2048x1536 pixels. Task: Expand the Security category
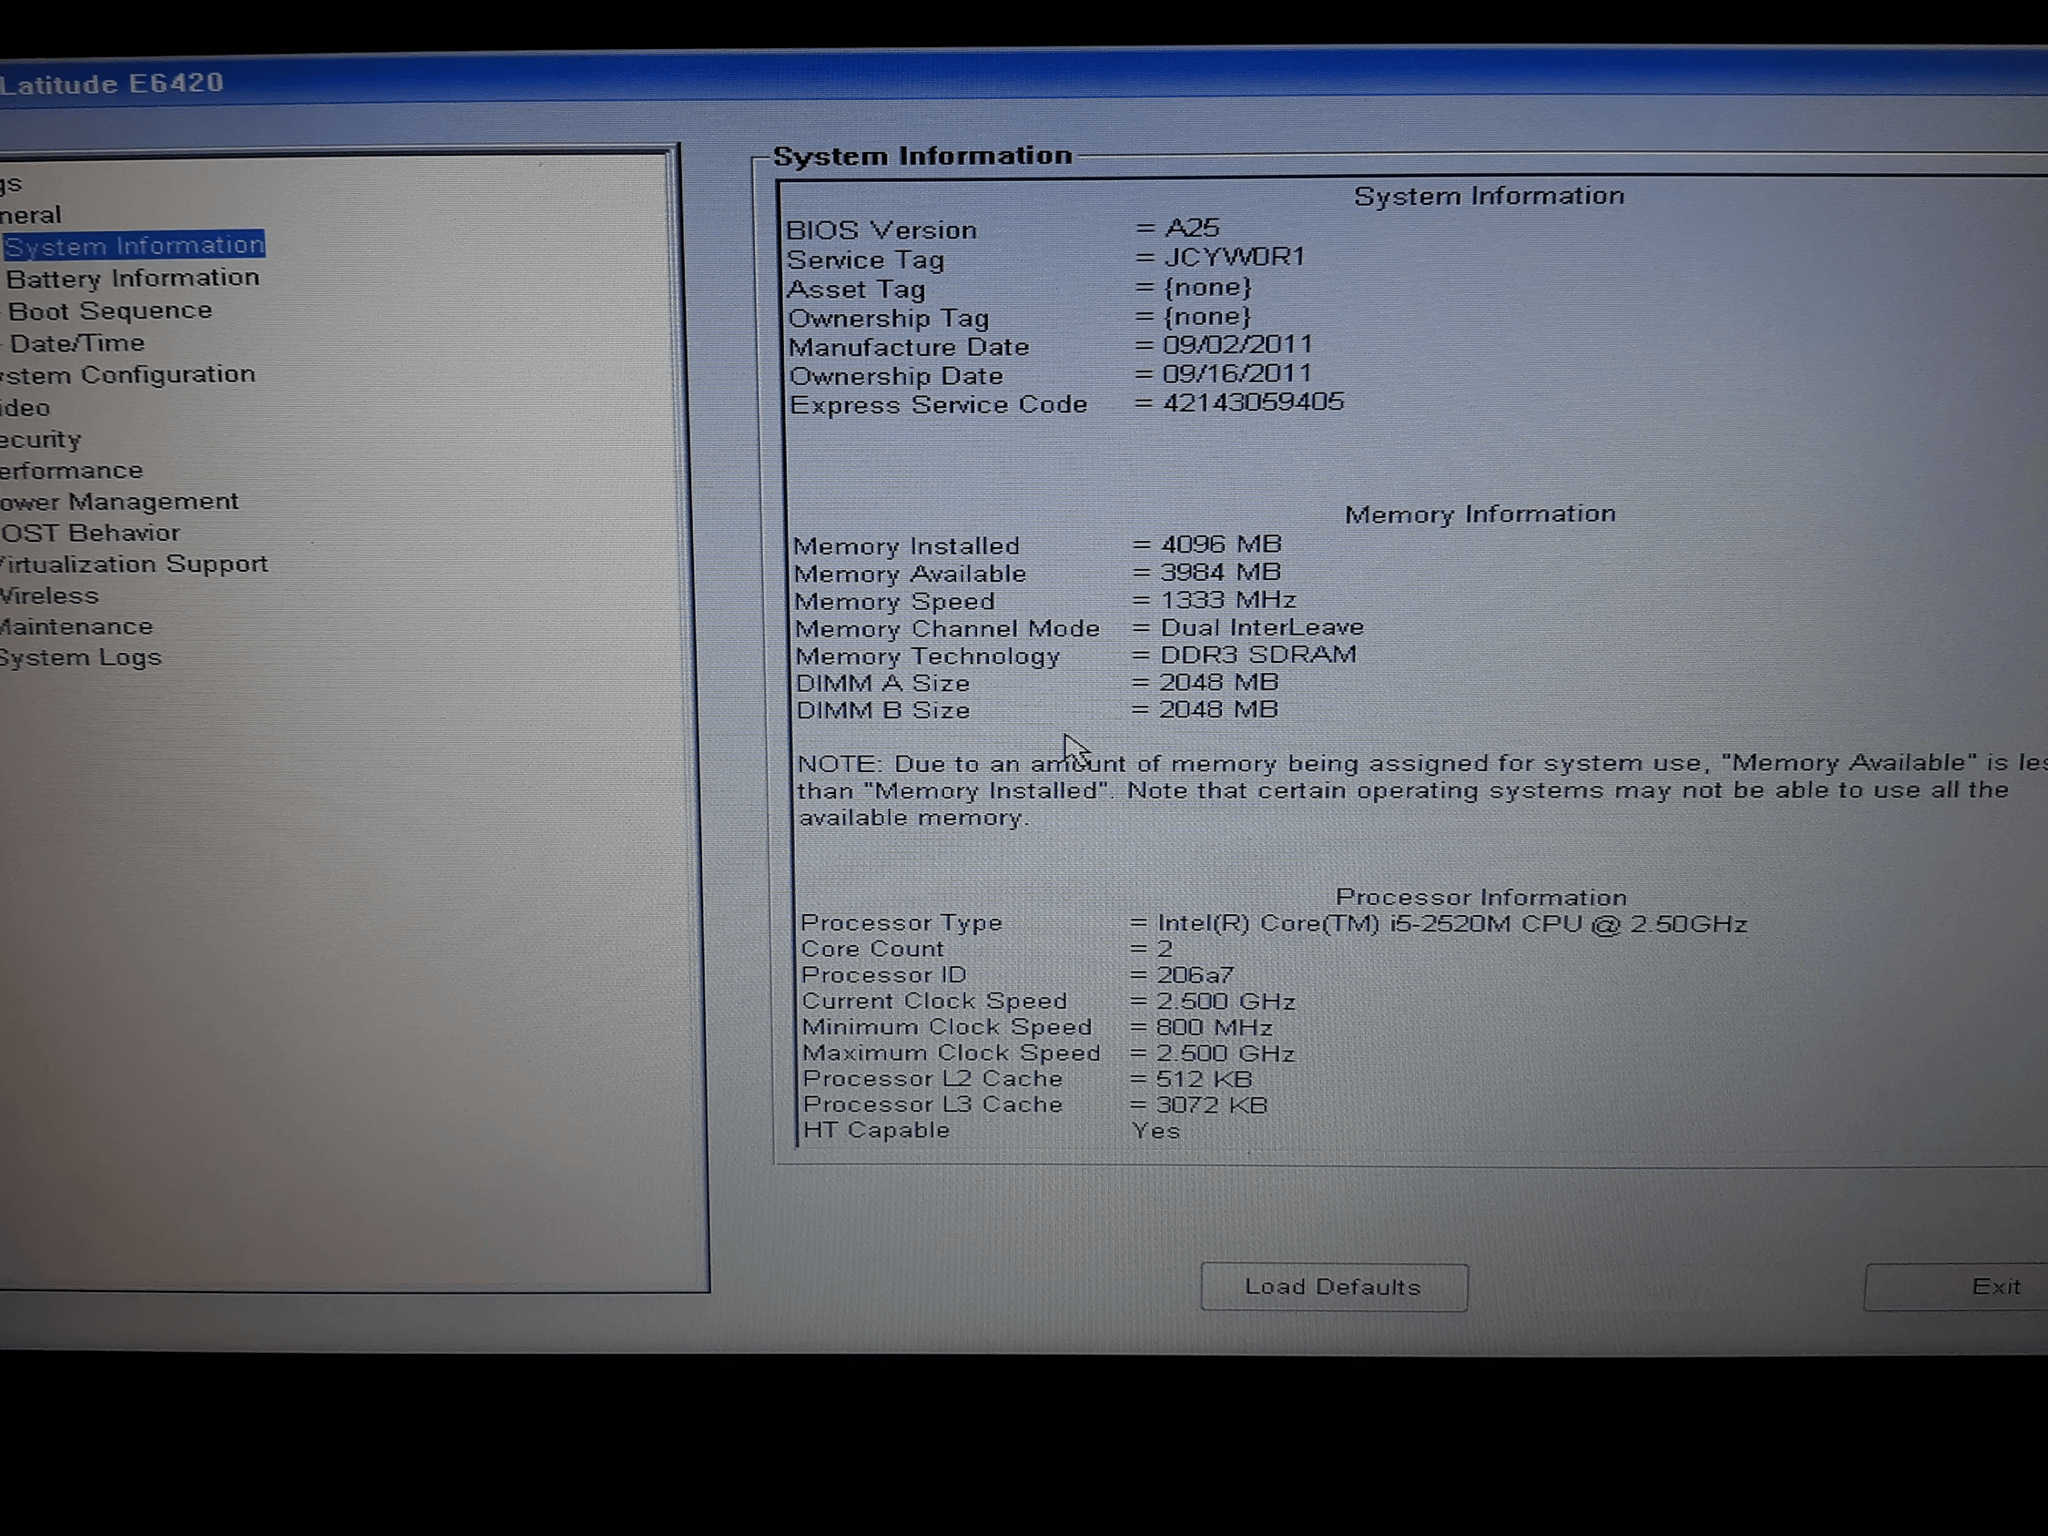click(x=40, y=439)
